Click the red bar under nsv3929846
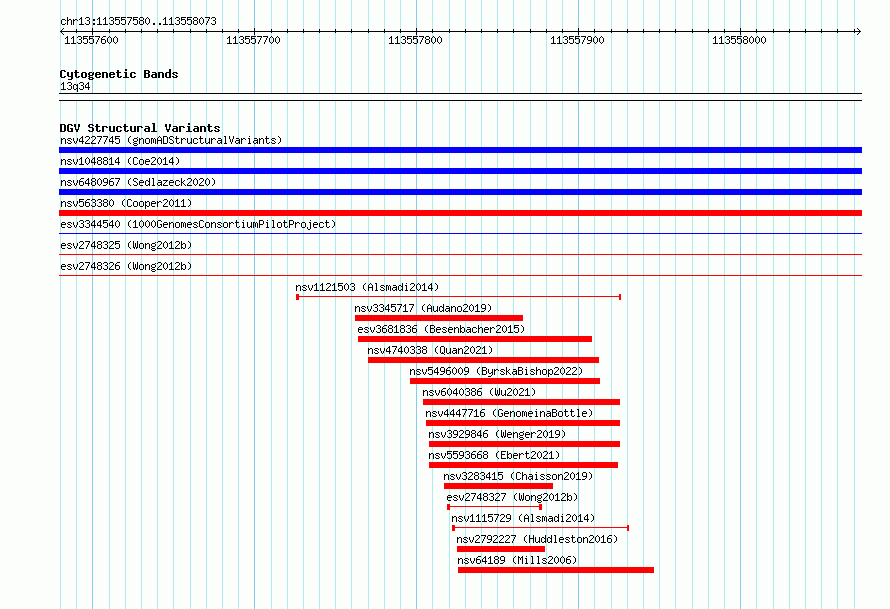890x609 pixels. (524, 444)
